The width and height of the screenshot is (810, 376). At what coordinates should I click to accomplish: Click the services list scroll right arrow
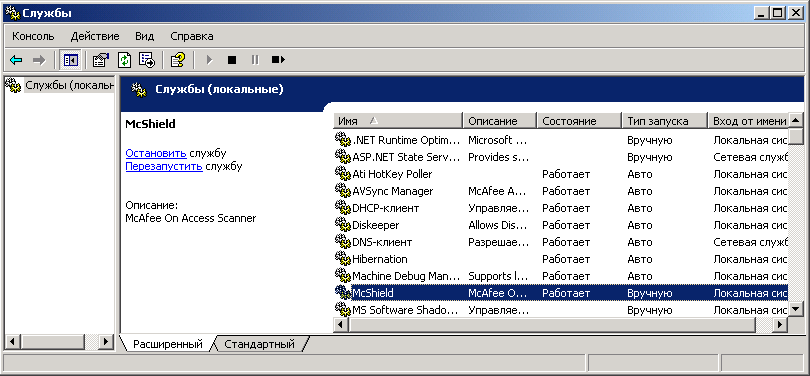tap(780, 325)
